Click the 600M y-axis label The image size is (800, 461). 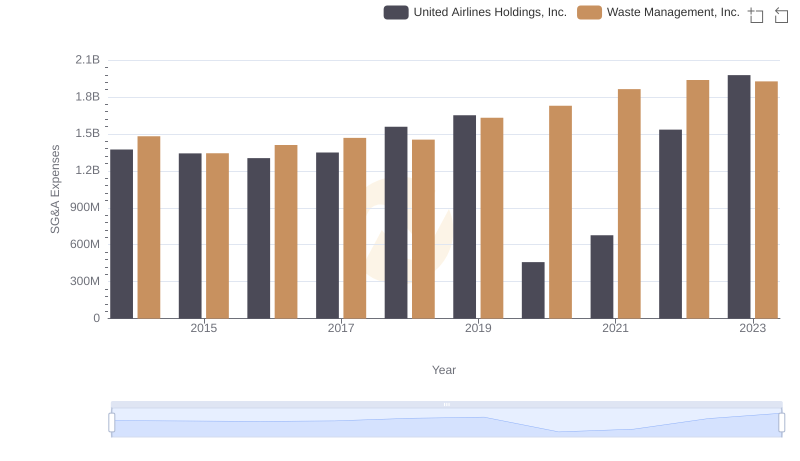click(x=85, y=244)
